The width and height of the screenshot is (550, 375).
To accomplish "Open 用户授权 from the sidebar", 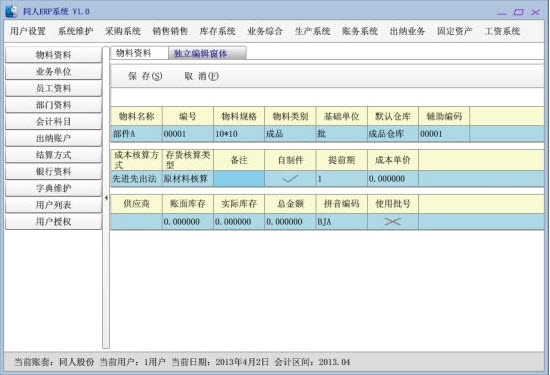I will 53,221.
